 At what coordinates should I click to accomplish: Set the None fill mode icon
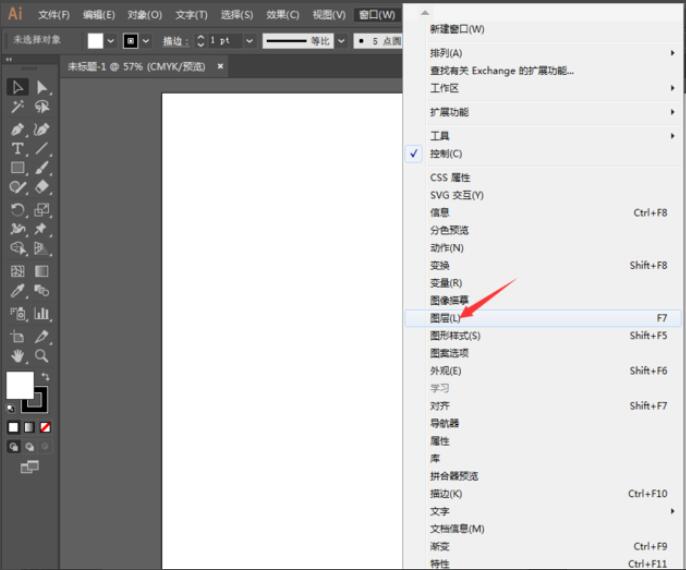coord(44,427)
